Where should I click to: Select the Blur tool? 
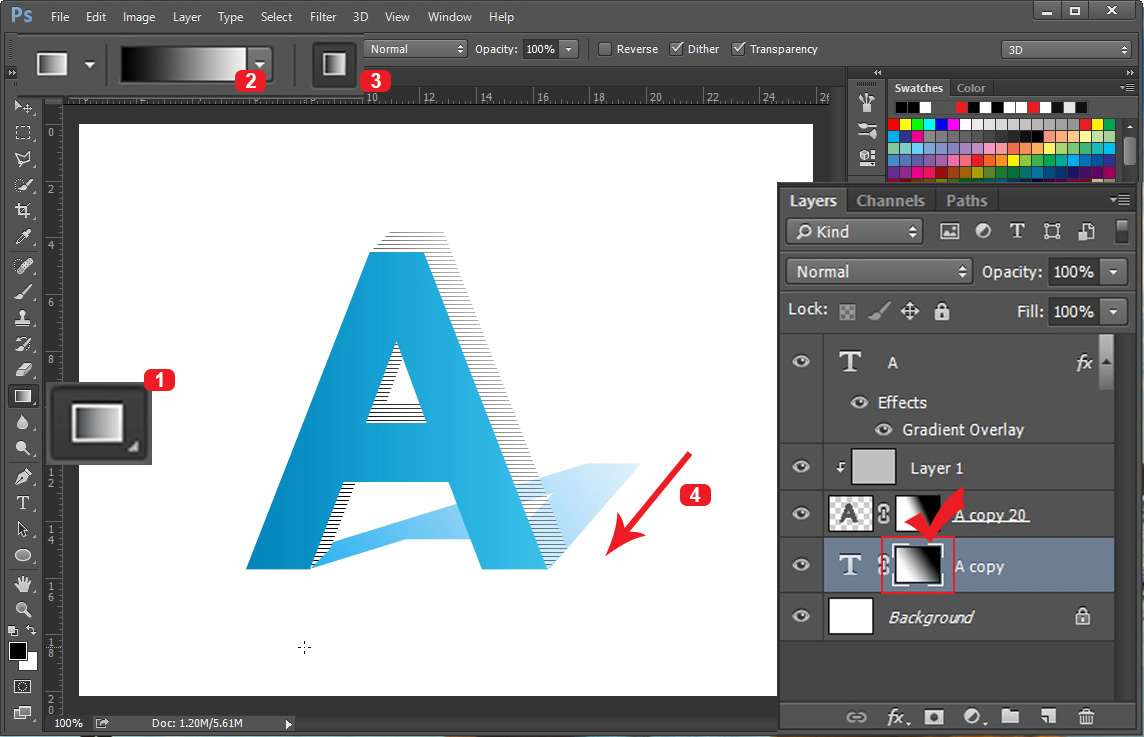click(23, 422)
